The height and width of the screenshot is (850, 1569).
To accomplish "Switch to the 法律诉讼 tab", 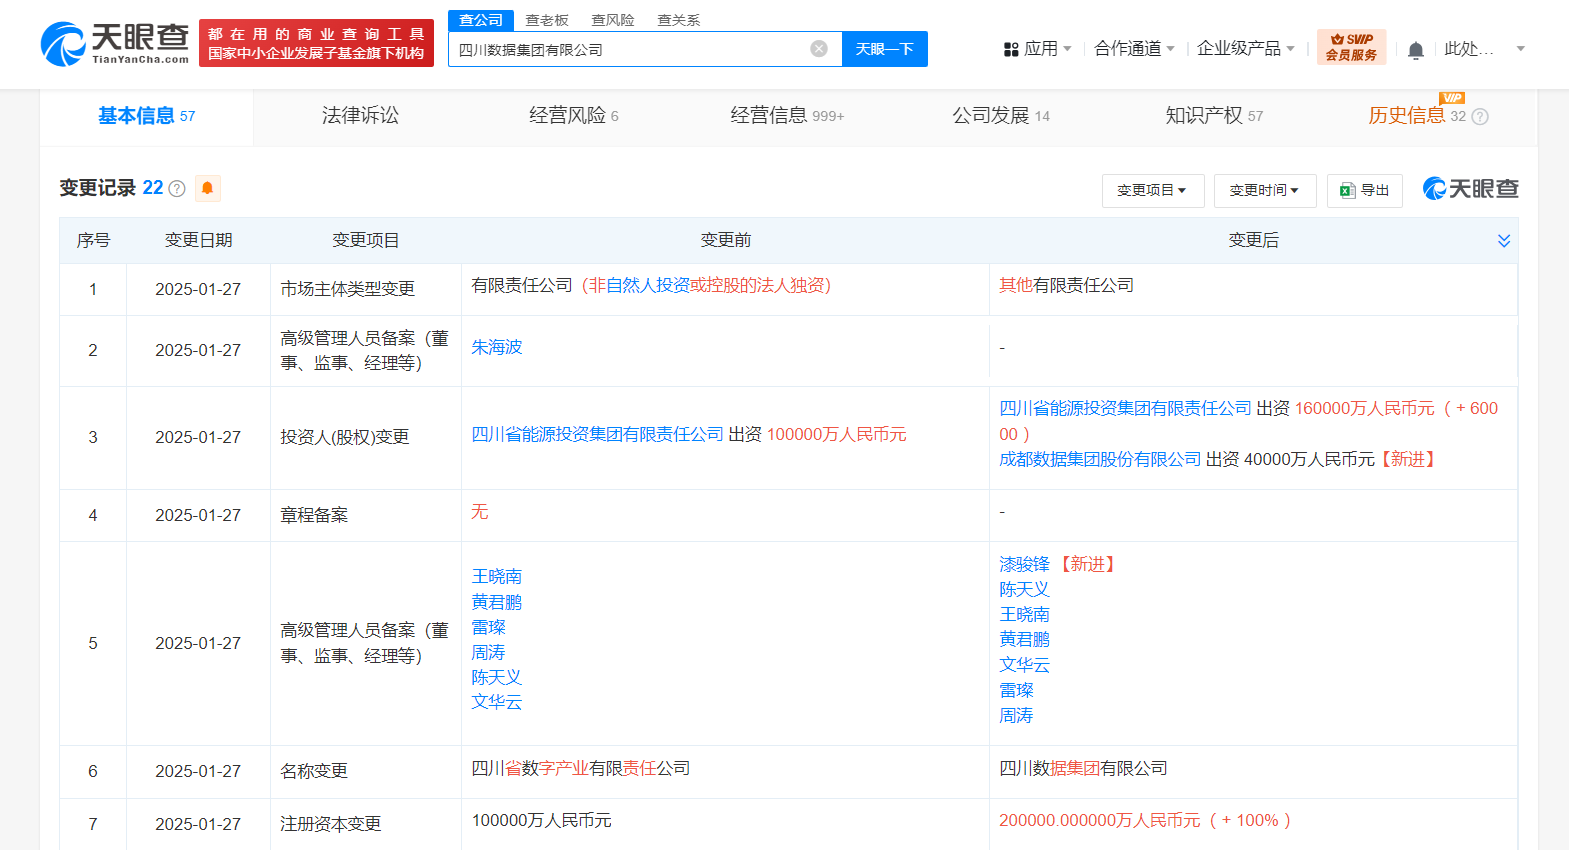I will [360, 116].
